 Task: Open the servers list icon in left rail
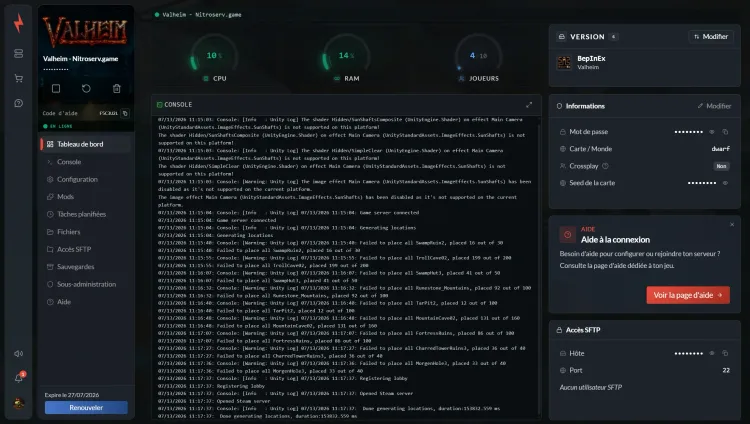(x=19, y=54)
